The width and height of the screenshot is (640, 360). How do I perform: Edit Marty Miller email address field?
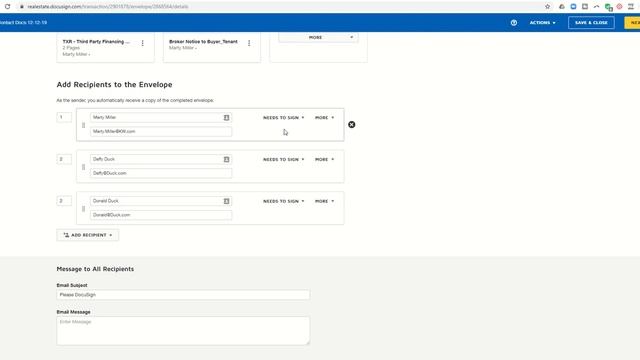pos(161,131)
